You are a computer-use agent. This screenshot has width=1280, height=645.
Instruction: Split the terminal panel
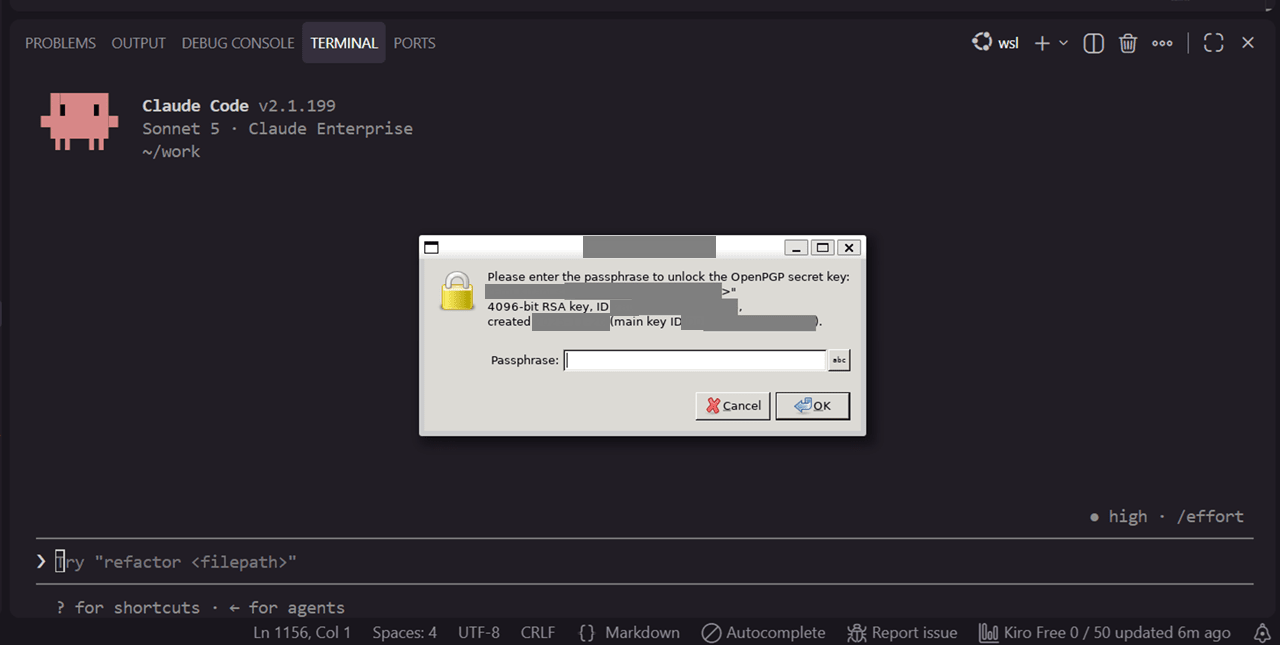click(x=1094, y=43)
